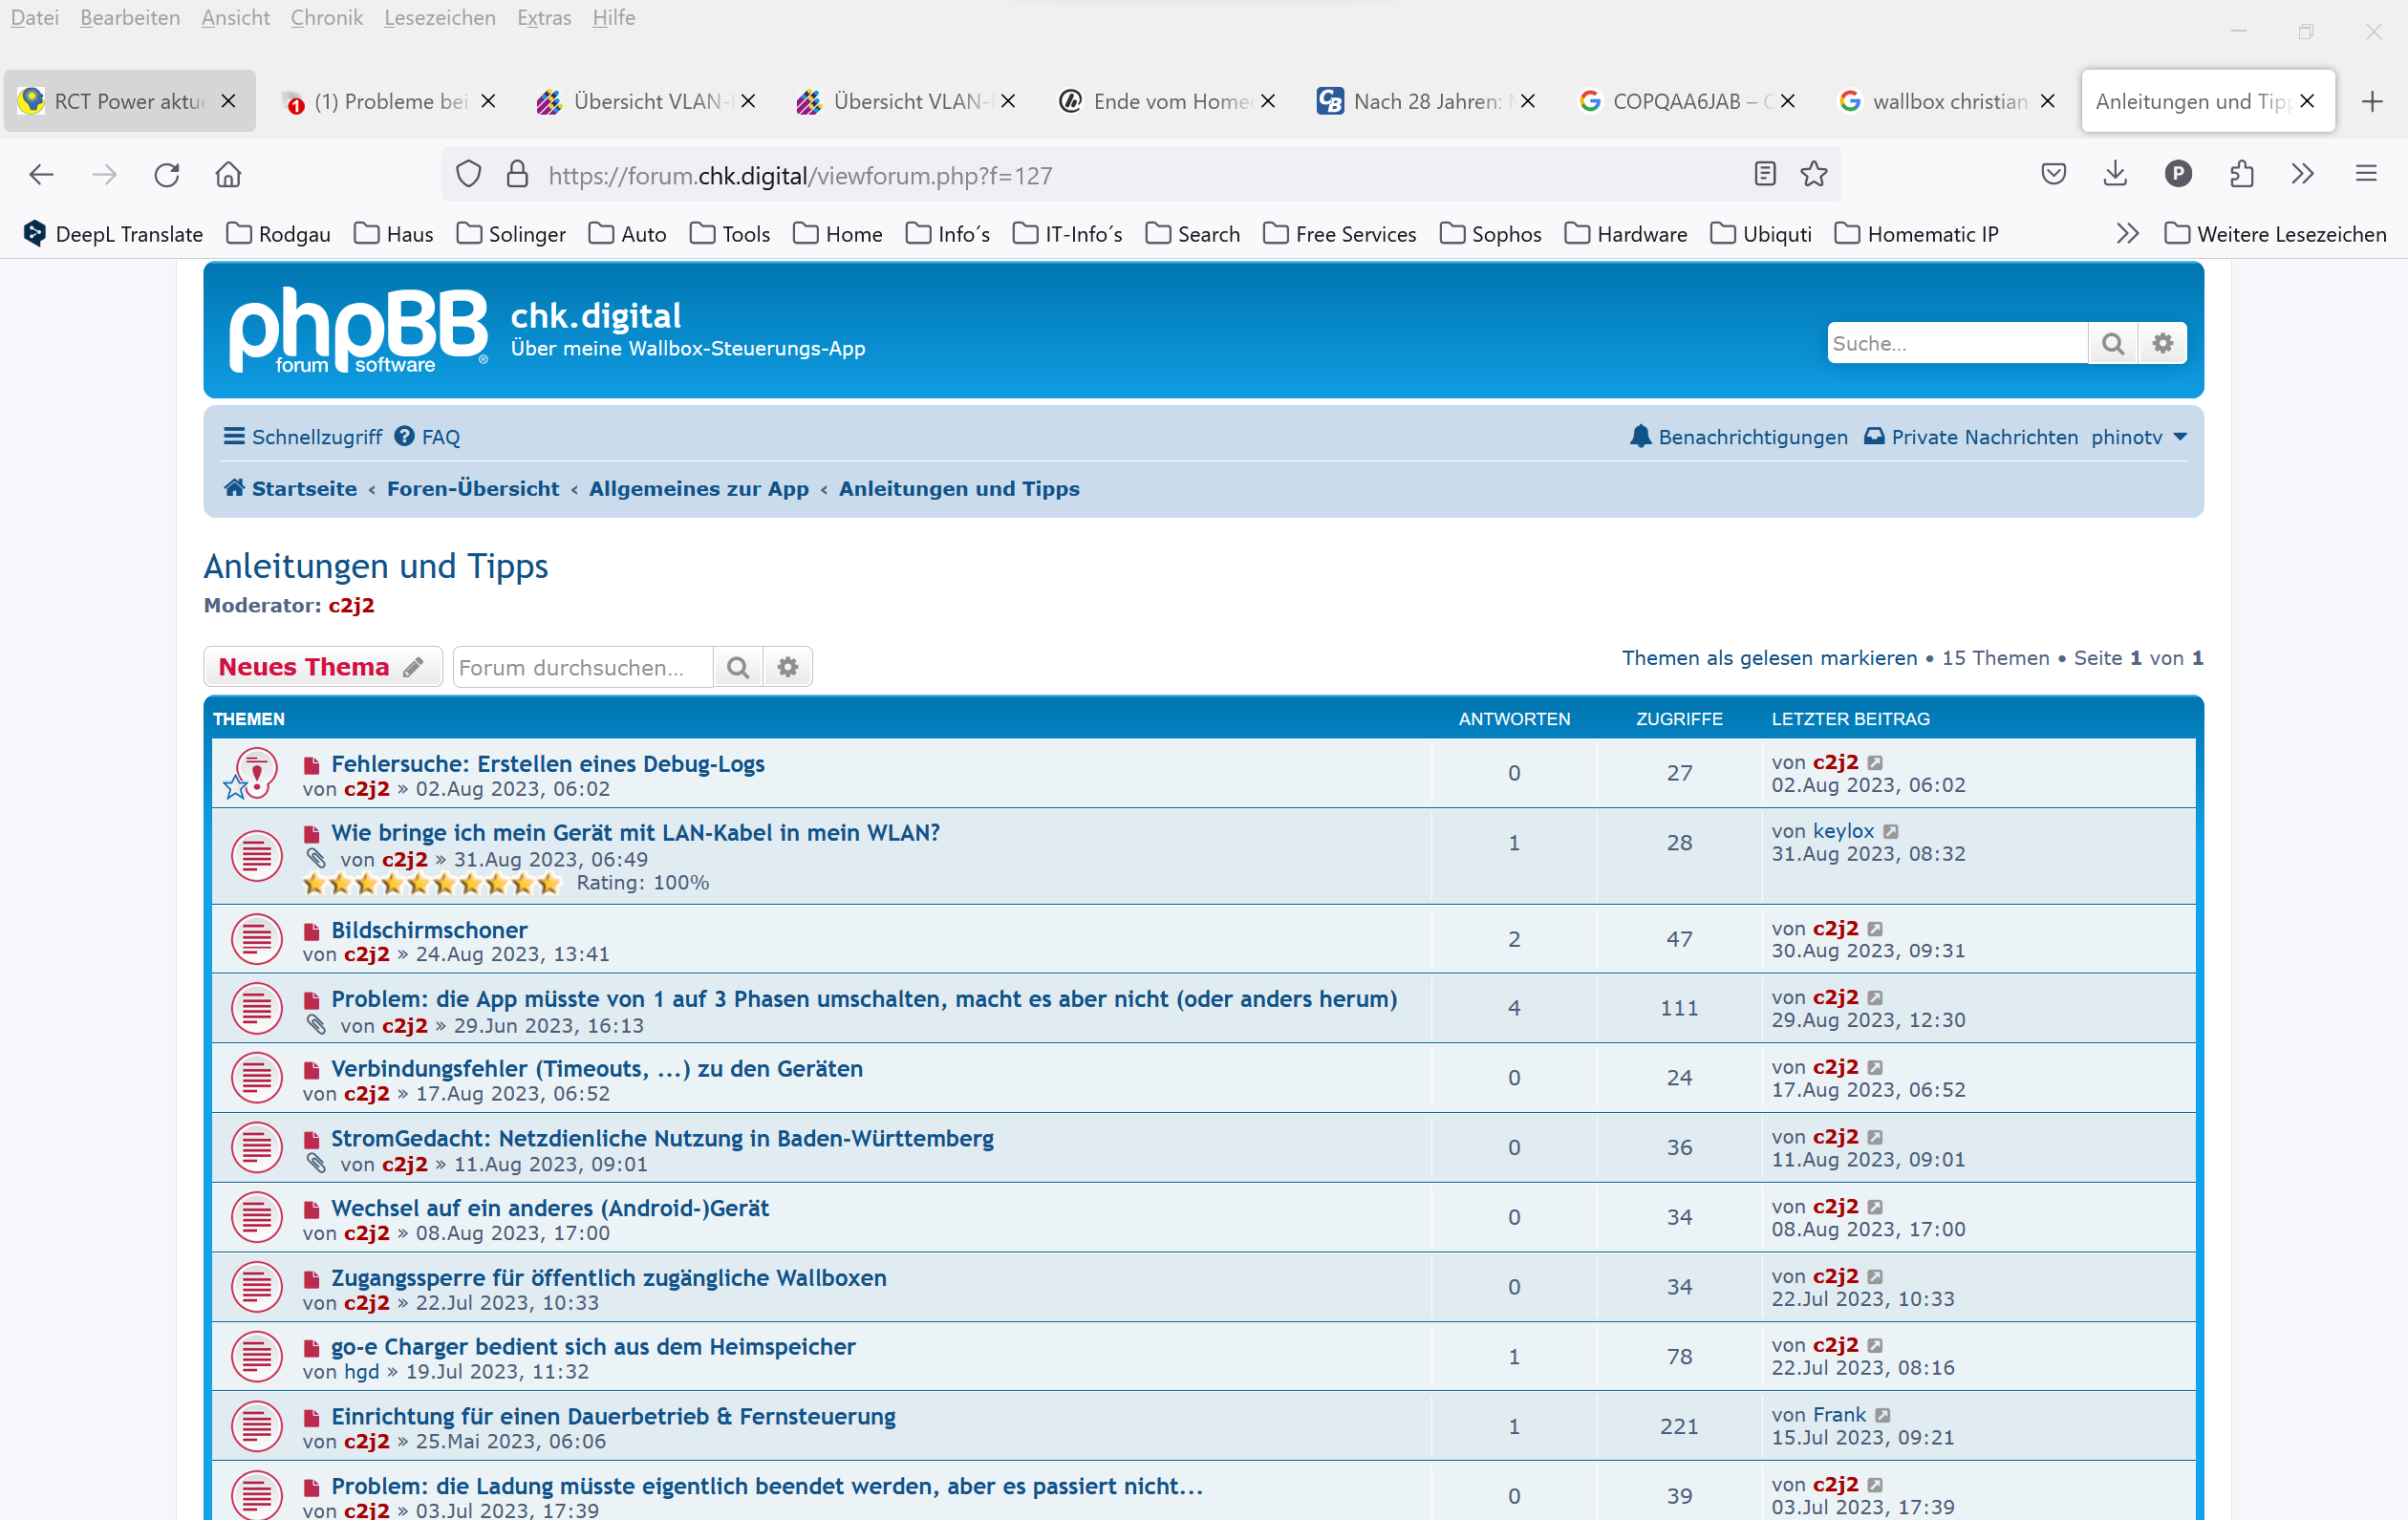The width and height of the screenshot is (2408, 1520).
Task: Open topic StromGedacht: Netzdienliche Nutzung in Baden-Württemberg
Action: [662, 1139]
